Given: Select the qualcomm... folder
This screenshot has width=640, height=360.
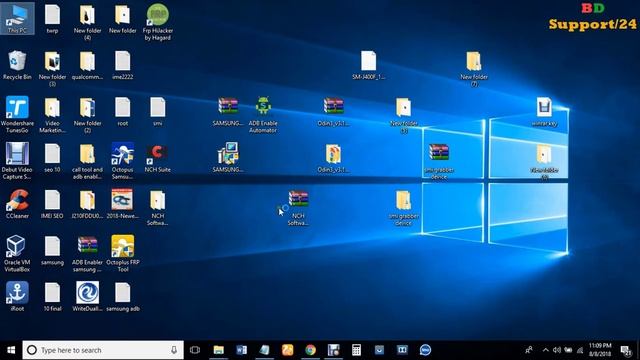Looking at the screenshot, I should 87,65.
